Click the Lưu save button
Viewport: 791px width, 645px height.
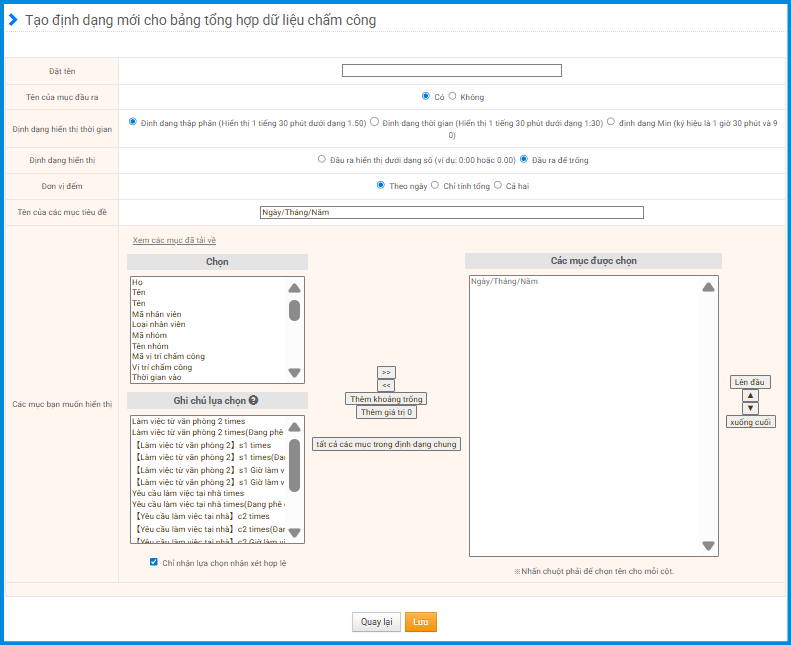pyautogui.click(x=420, y=622)
